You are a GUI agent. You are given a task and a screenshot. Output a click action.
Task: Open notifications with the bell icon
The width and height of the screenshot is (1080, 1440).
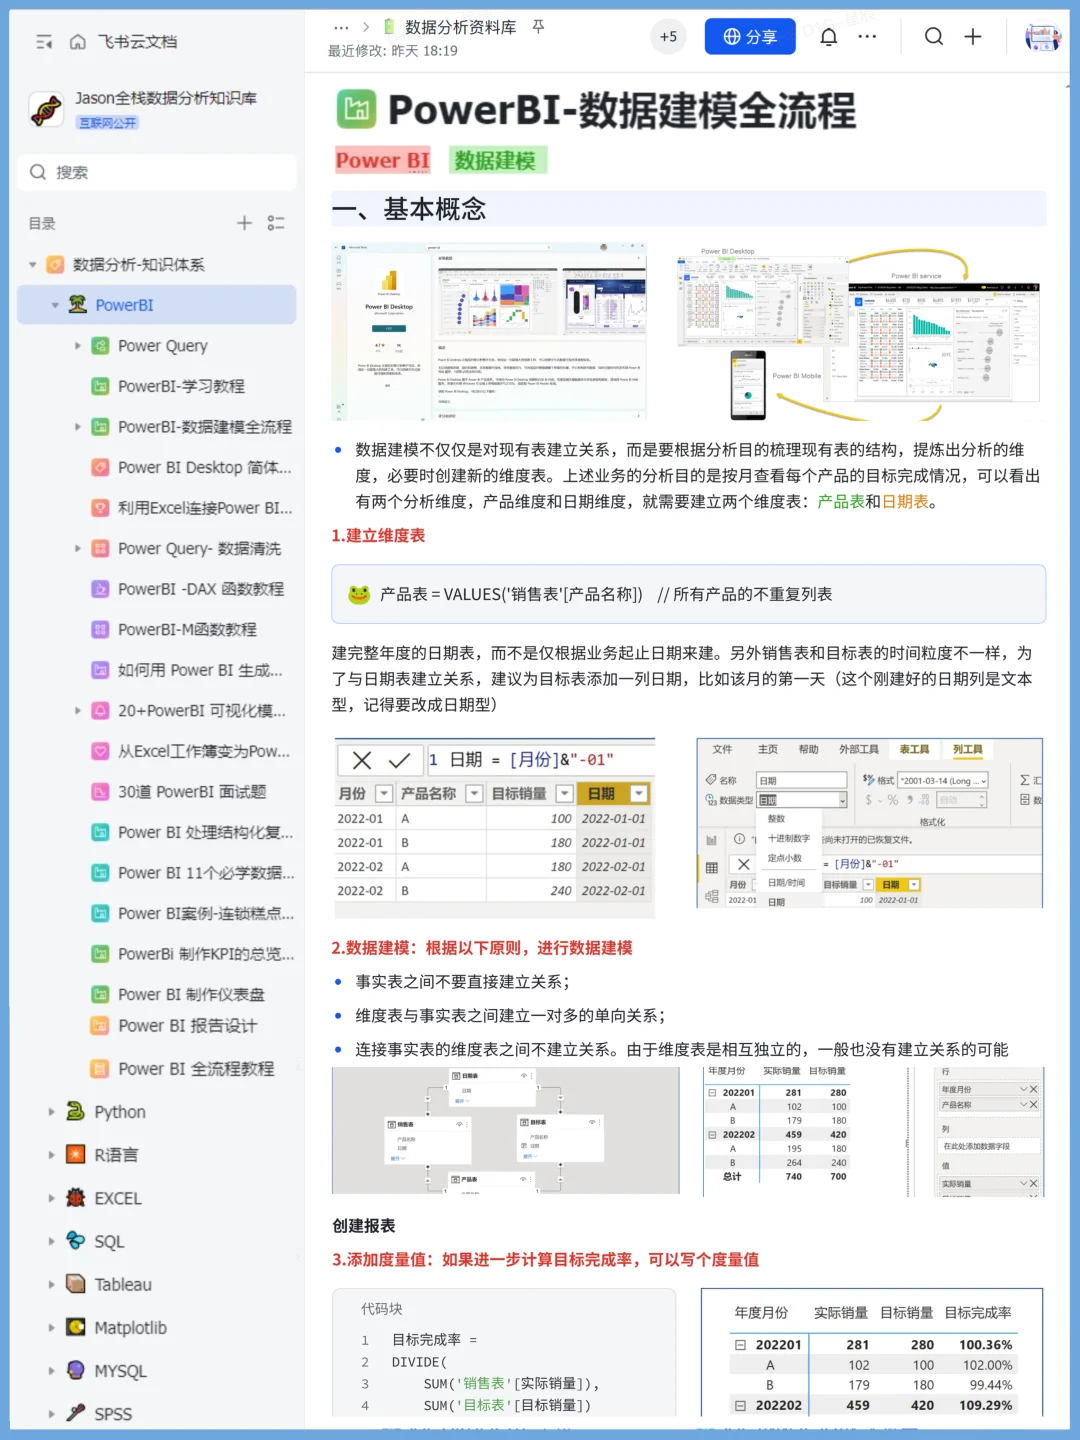pos(829,37)
